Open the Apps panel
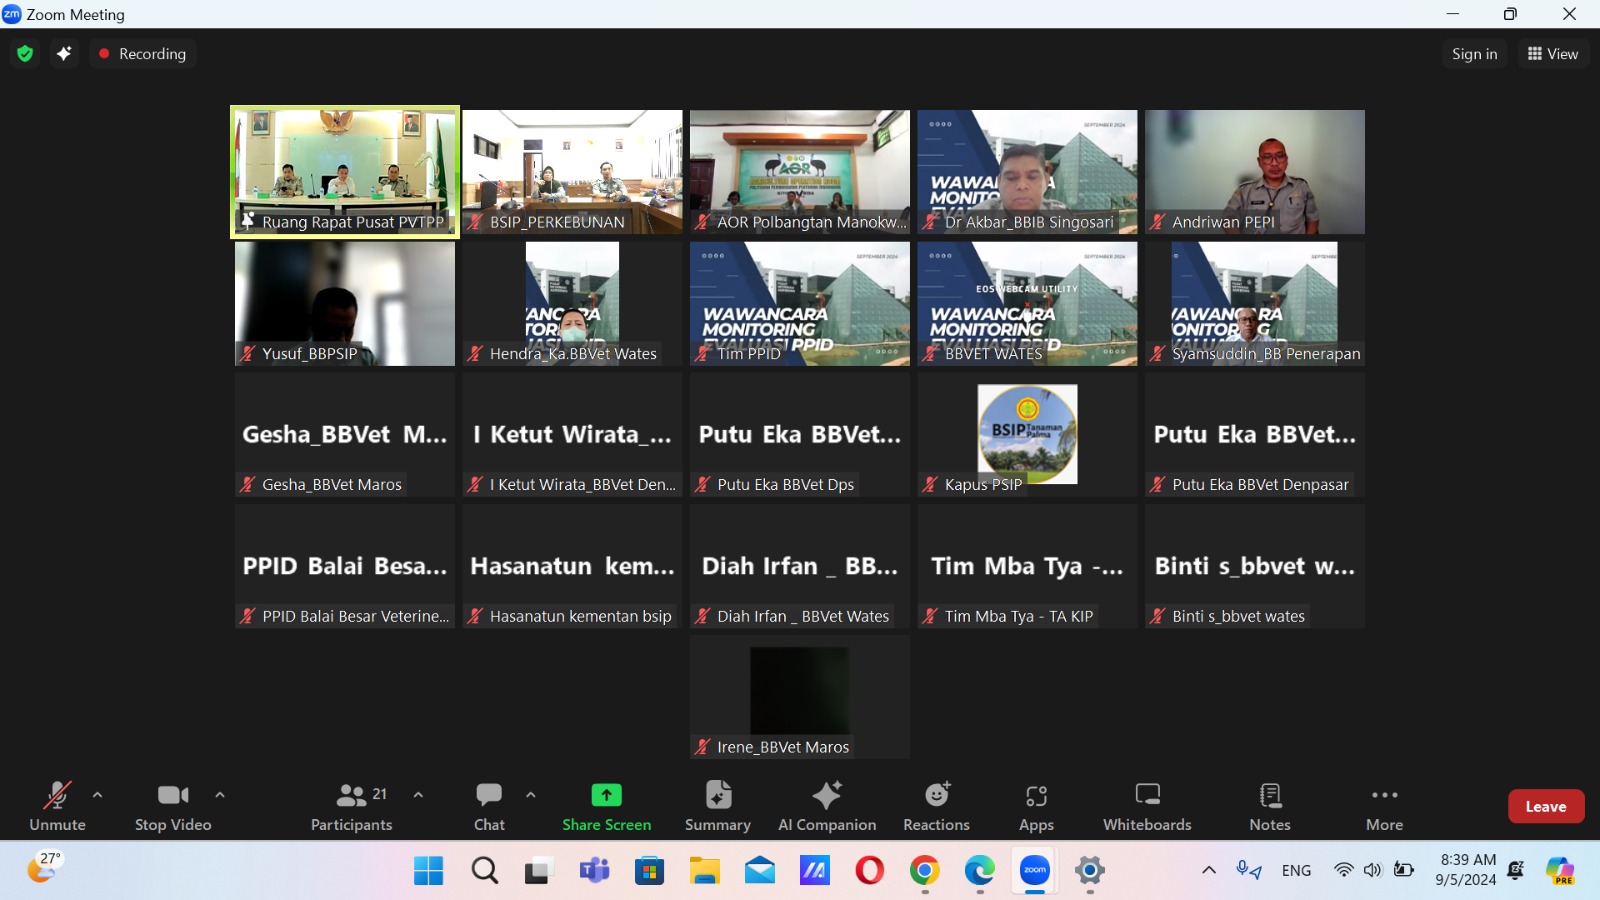The width and height of the screenshot is (1600, 900). 1036,806
